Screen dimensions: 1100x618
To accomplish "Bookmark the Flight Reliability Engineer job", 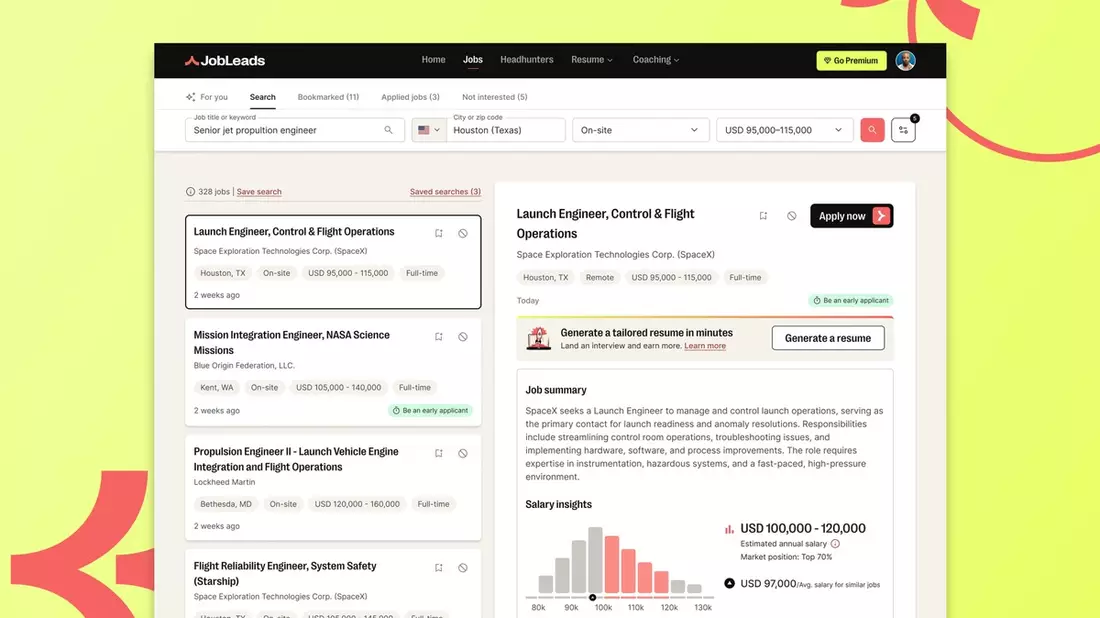I will [x=438, y=567].
